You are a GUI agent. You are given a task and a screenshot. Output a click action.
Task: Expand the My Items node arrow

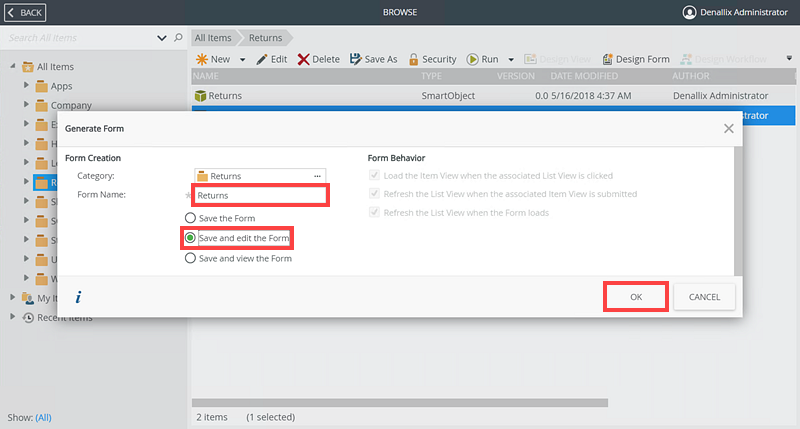13,297
